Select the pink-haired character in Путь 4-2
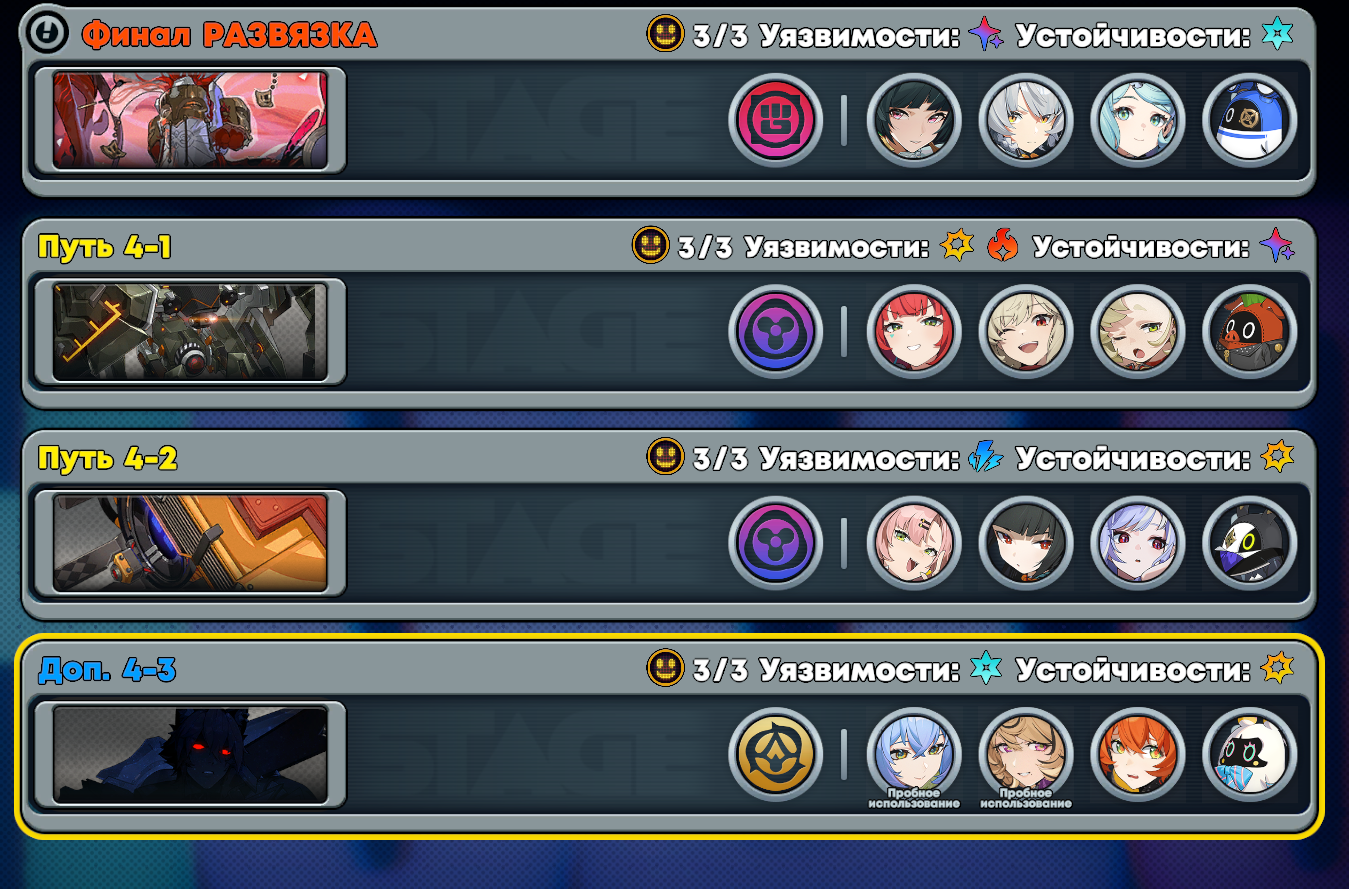Viewport: 1349px width, 889px height. [x=914, y=543]
